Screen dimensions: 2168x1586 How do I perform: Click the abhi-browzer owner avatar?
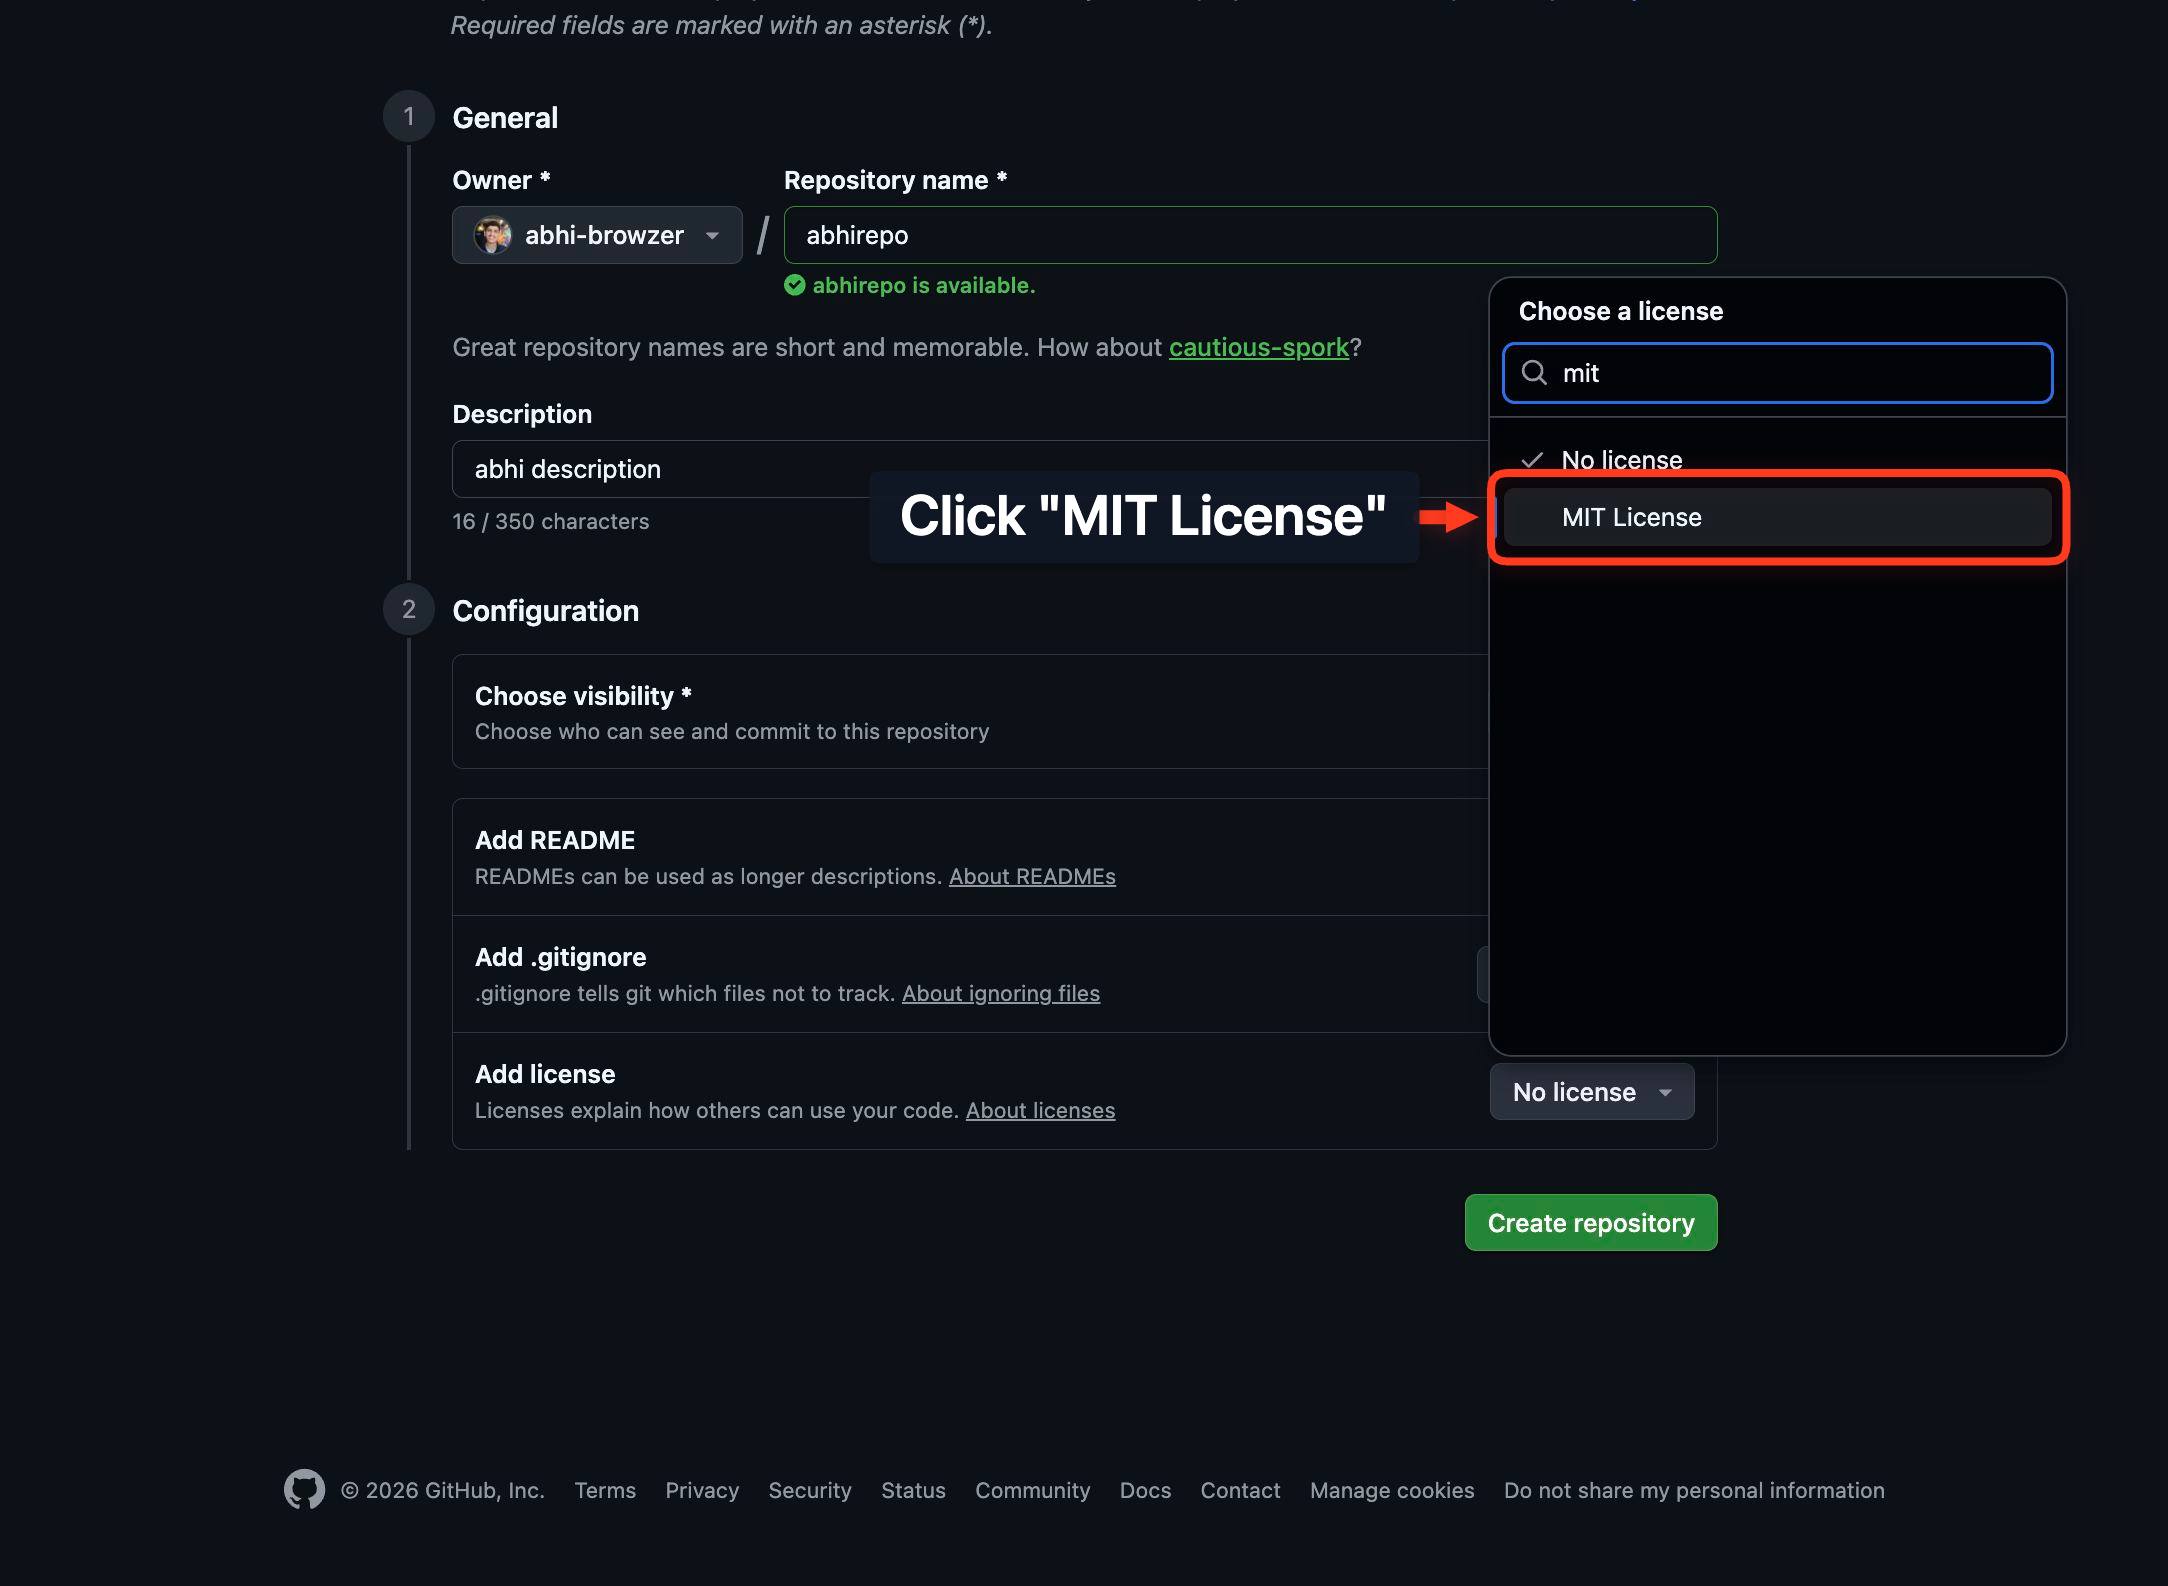(x=492, y=235)
